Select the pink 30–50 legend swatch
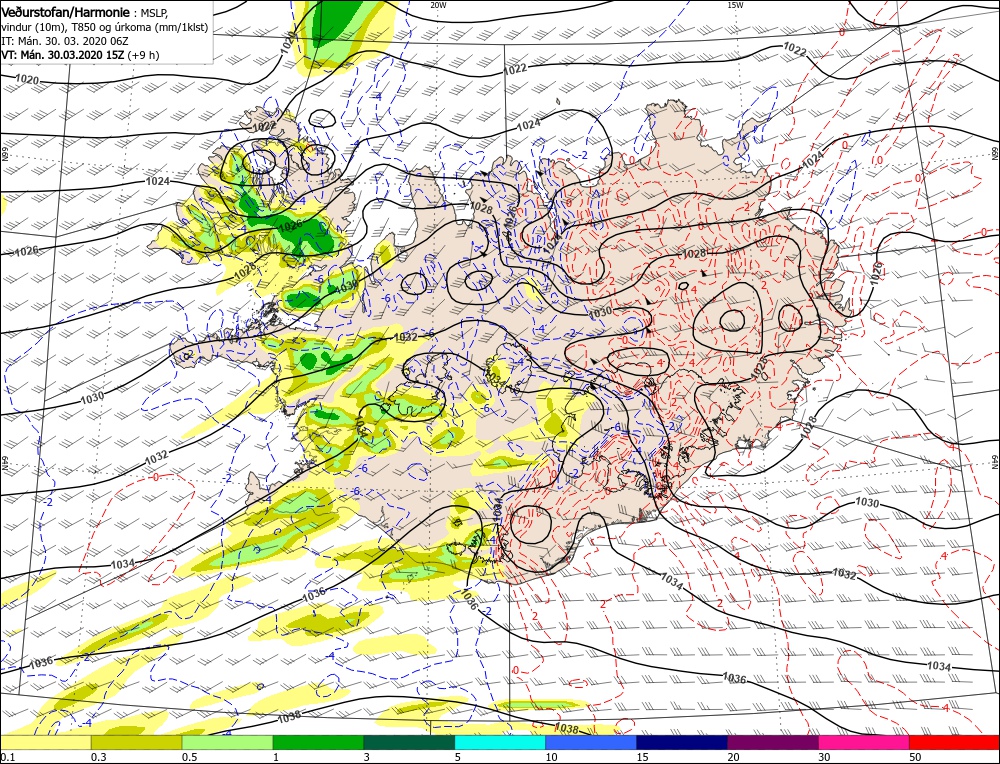This screenshot has width=1000, height=764. tap(864, 742)
